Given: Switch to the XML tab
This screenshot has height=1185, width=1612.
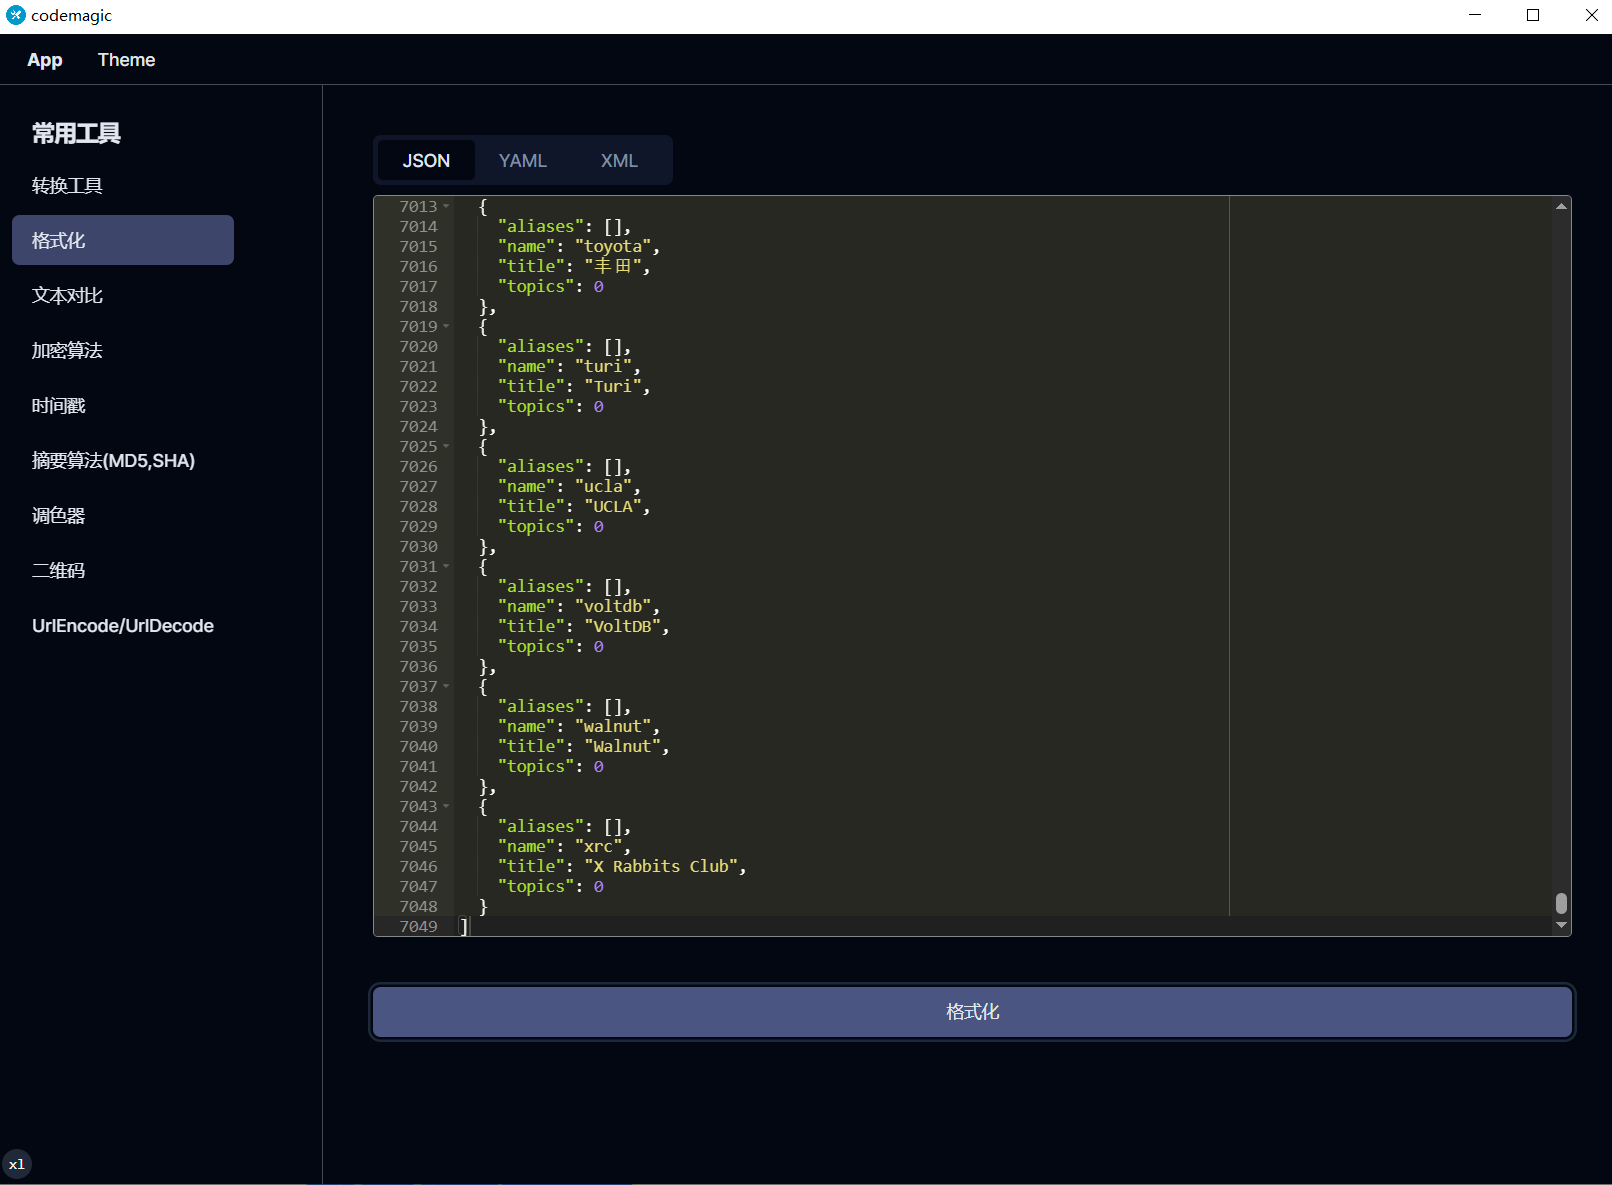Looking at the screenshot, I should click(x=619, y=160).
